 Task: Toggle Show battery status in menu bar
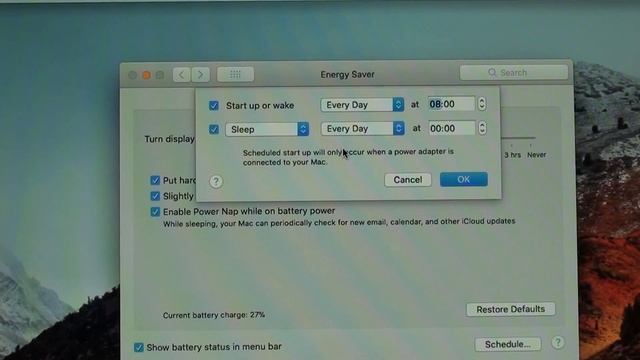click(139, 347)
